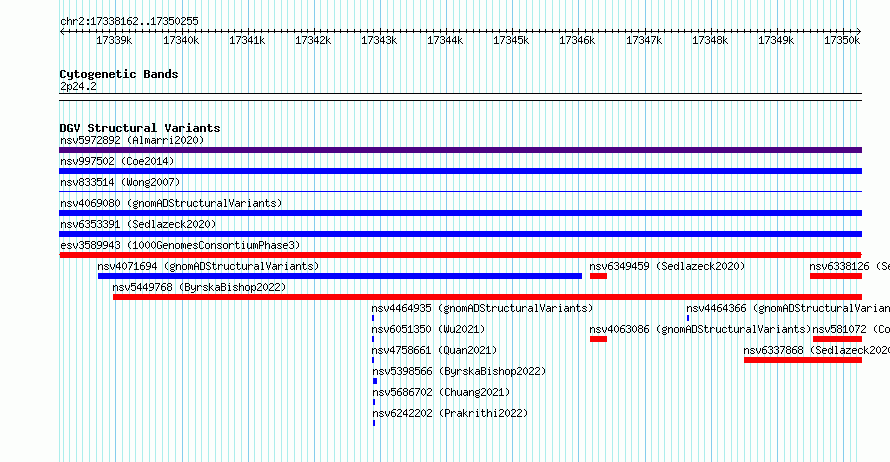Click the chr2:17338162..17350255 coordinate label
This screenshot has height=462, width=890.
(x=129, y=22)
